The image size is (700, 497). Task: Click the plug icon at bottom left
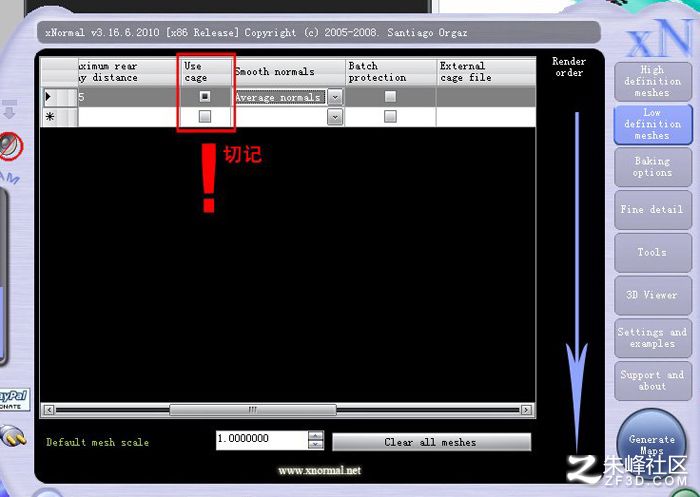[x=13, y=435]
